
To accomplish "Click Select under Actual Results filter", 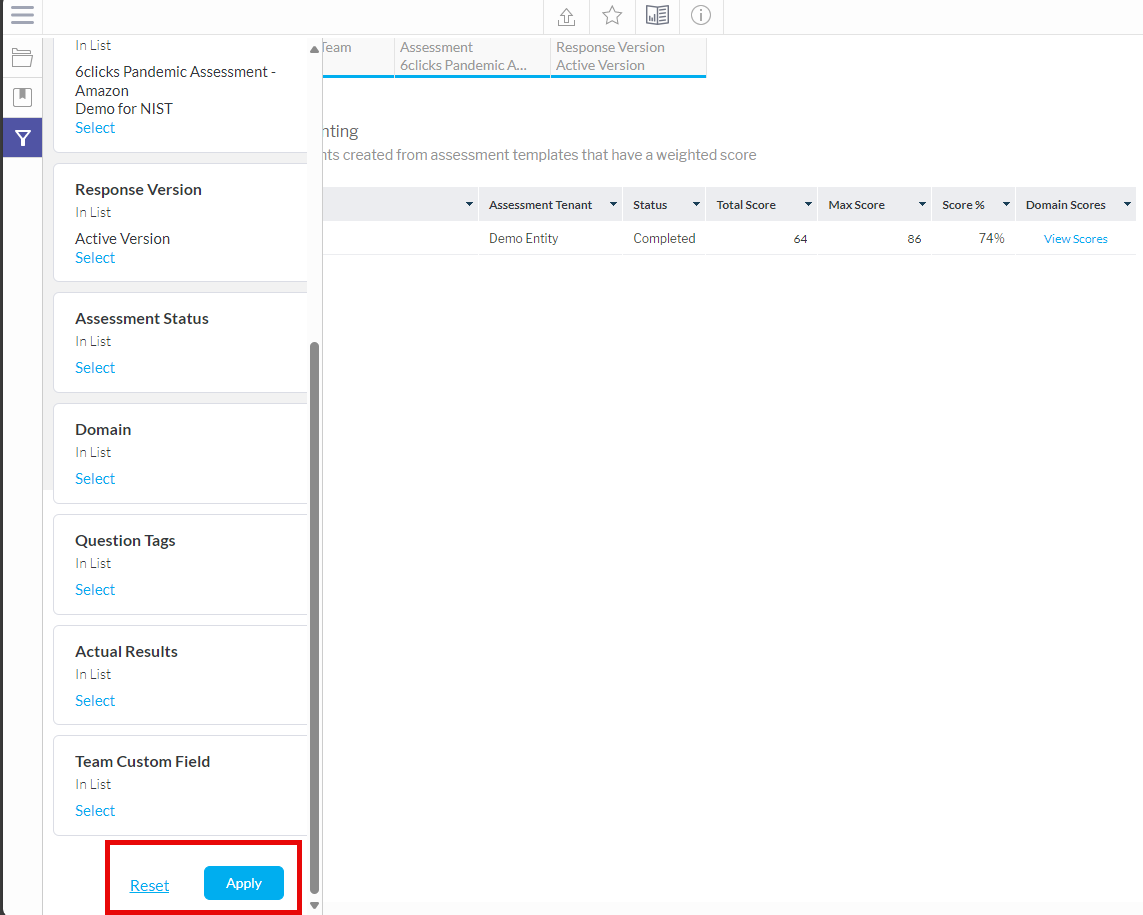I will 95,701.
